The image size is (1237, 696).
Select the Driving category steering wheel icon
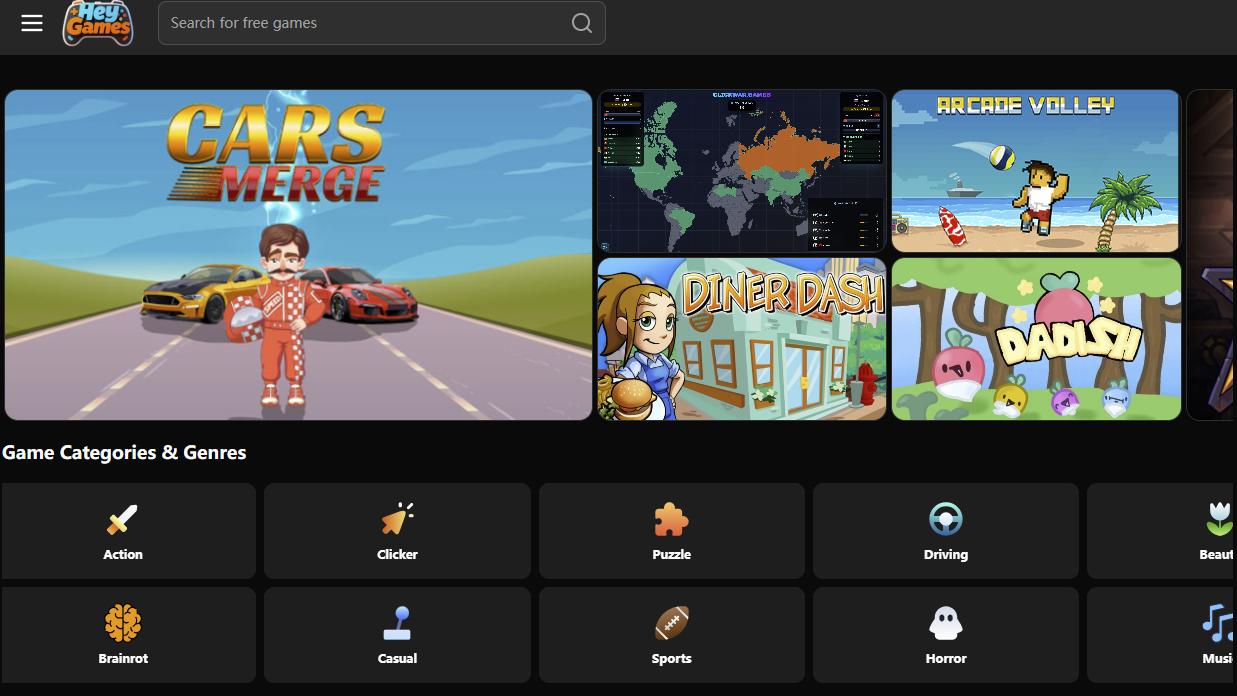pos(945,519)
